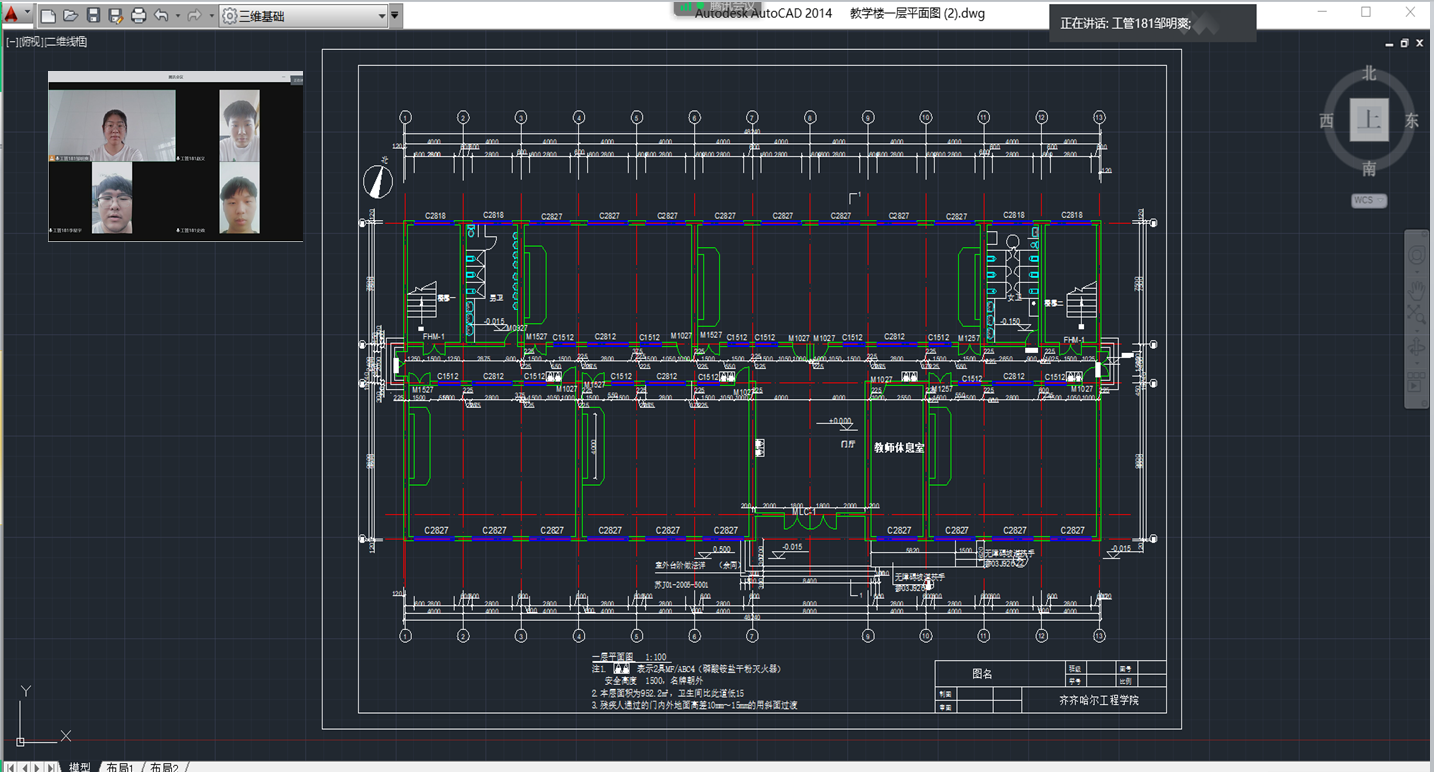
Task: Switch to the 布局1 layout tab
Action: click(119, 766)
